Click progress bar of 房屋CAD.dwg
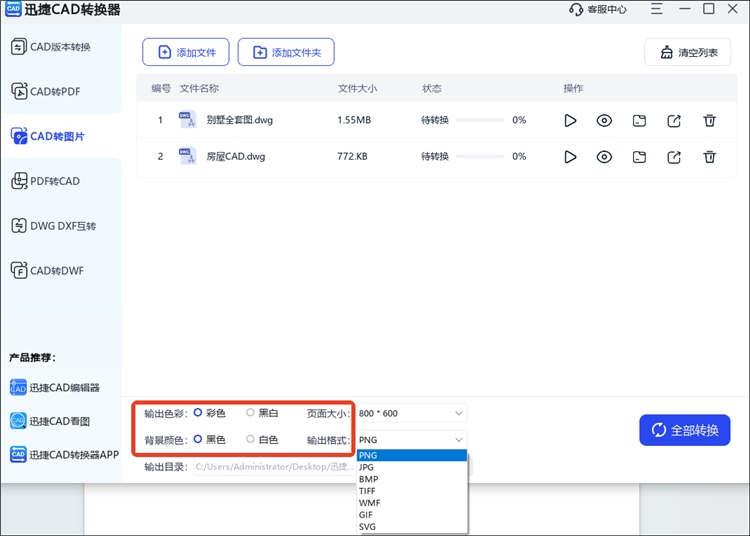The image size is (750, 536). coord(480,156)
